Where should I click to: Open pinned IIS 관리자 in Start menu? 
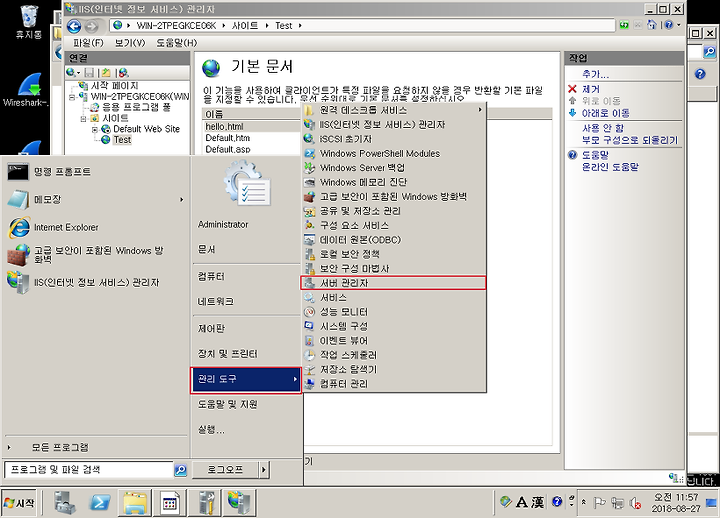(x=96, y=282)
